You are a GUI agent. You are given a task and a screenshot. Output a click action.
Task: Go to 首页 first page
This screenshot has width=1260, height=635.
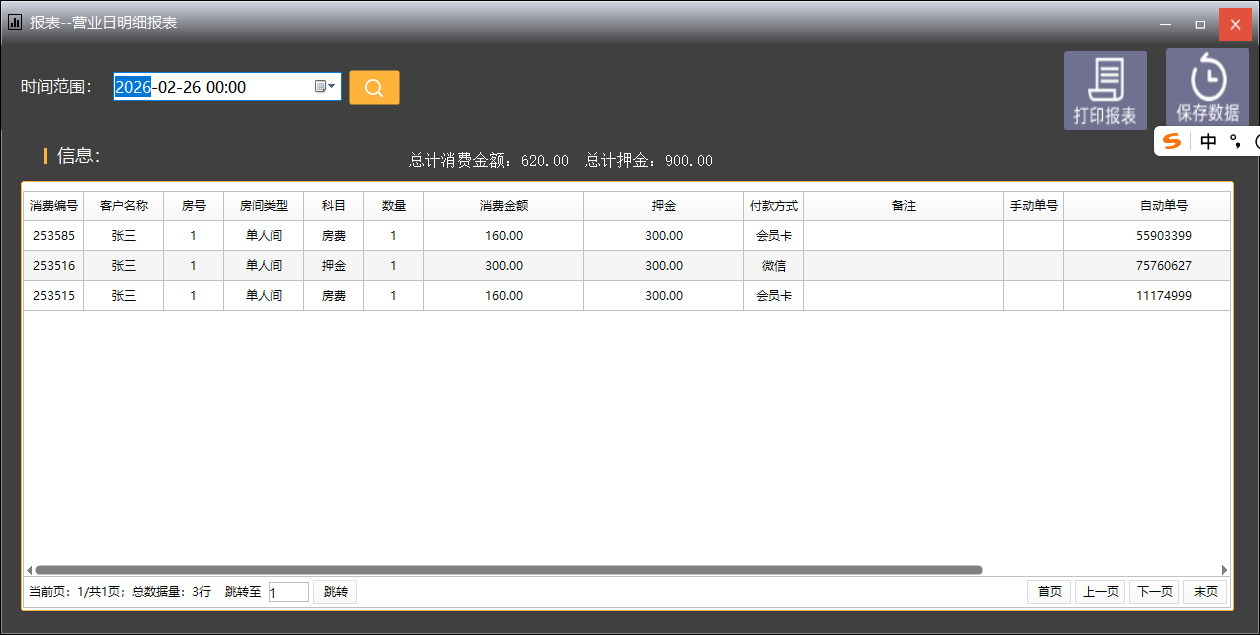[1049, 592]
